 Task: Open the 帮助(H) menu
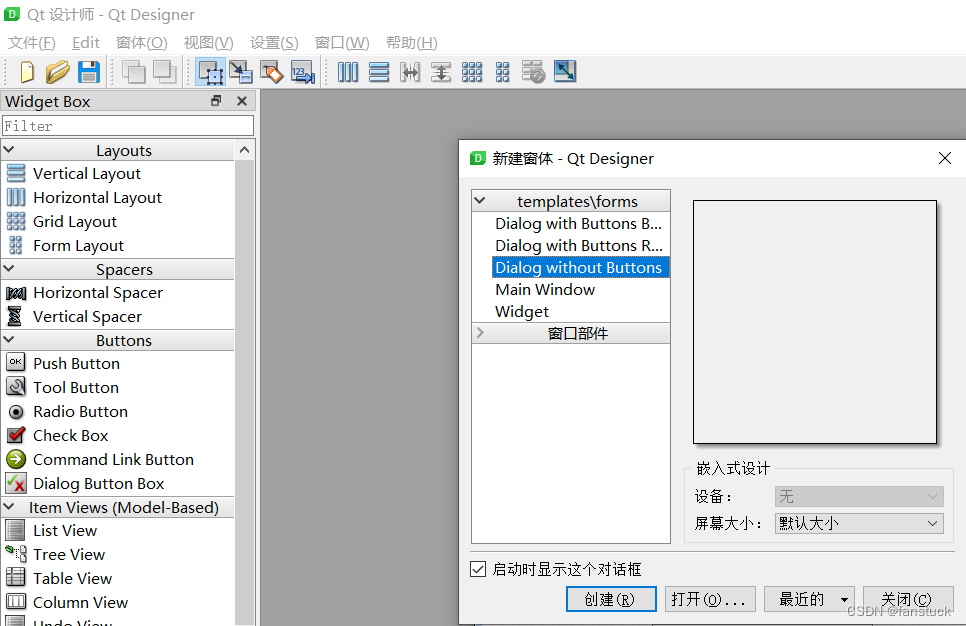pyautogui.click(x=412, y=43)
